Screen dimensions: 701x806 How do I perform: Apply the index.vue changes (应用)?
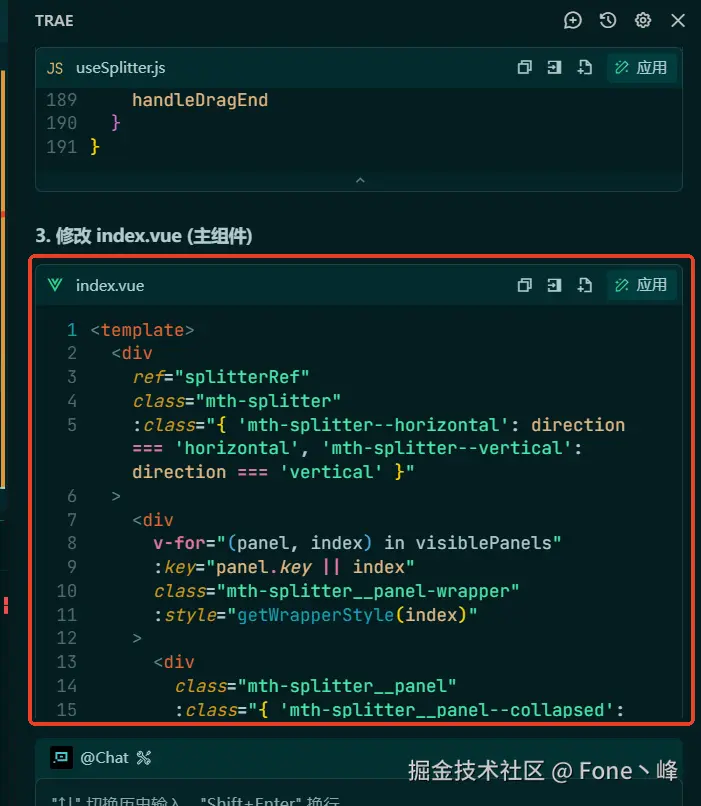[641, 285]
